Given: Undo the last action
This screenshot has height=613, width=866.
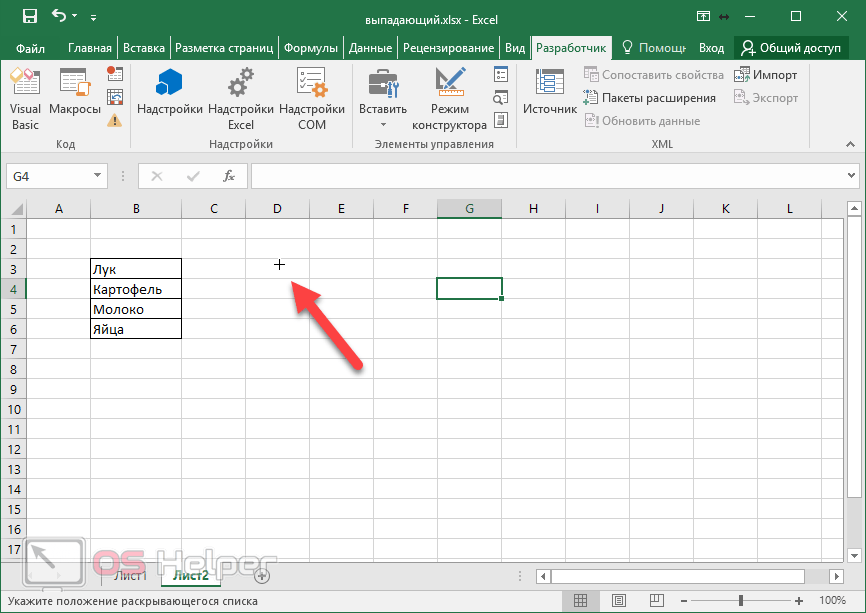Looking at the screenshot, I should pyautogui.click(x=59, y=16).
